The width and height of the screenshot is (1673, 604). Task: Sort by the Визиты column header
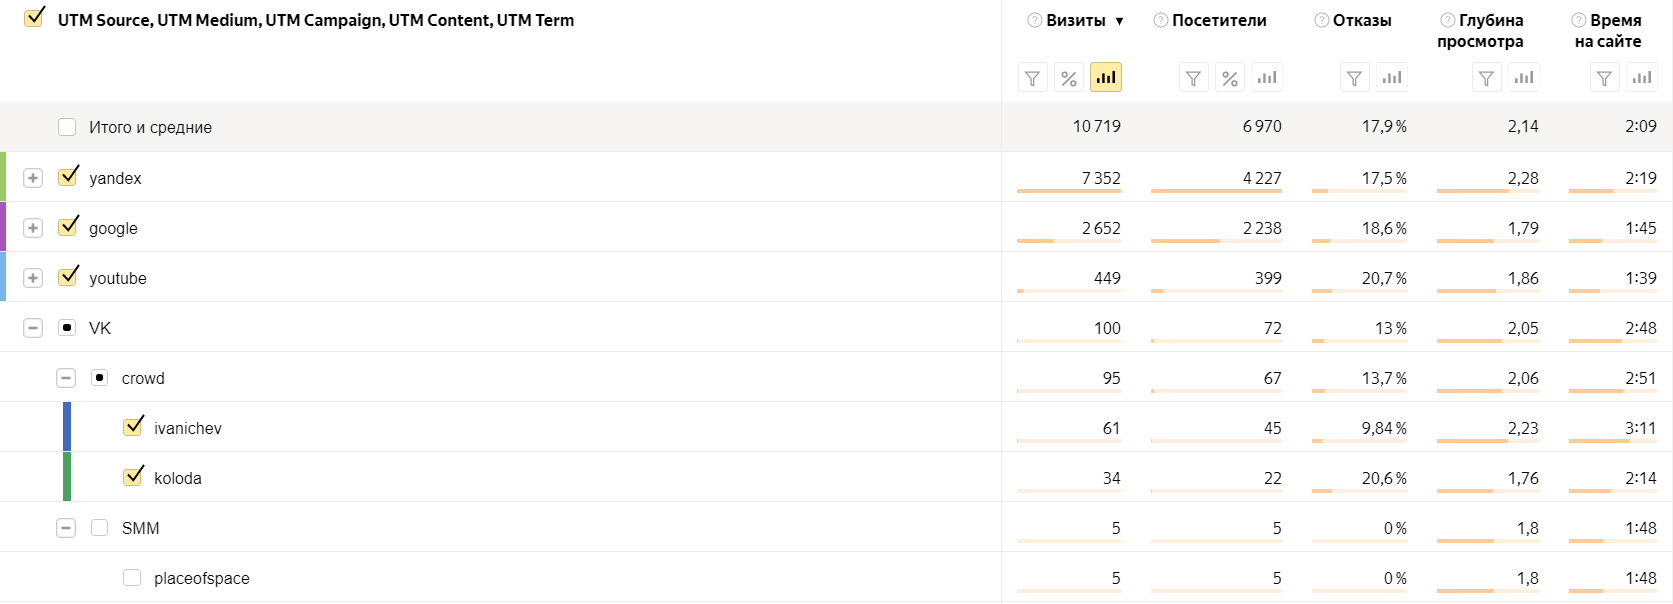1076,20
